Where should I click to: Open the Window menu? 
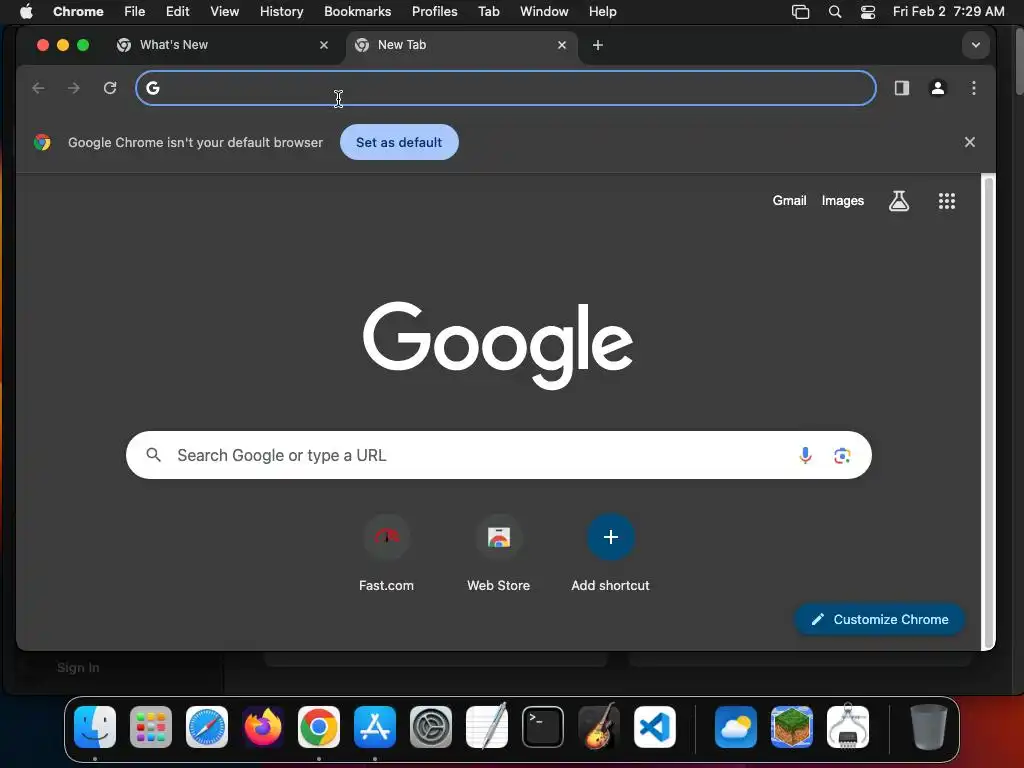tap(544, 12)
